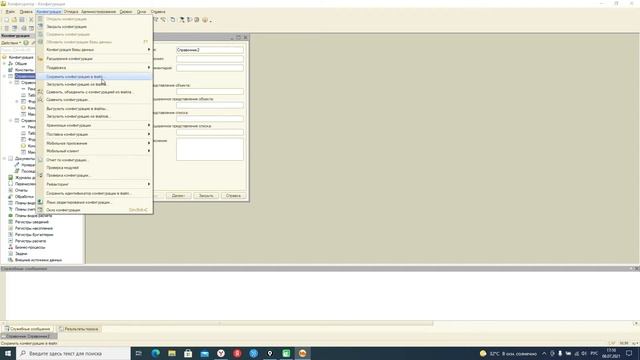This screenshot has height=360, width=640.
Task: Choose Выгрузить конфигурацию в файлы entry
Action: pyautogui.click(x=95, y=109)
